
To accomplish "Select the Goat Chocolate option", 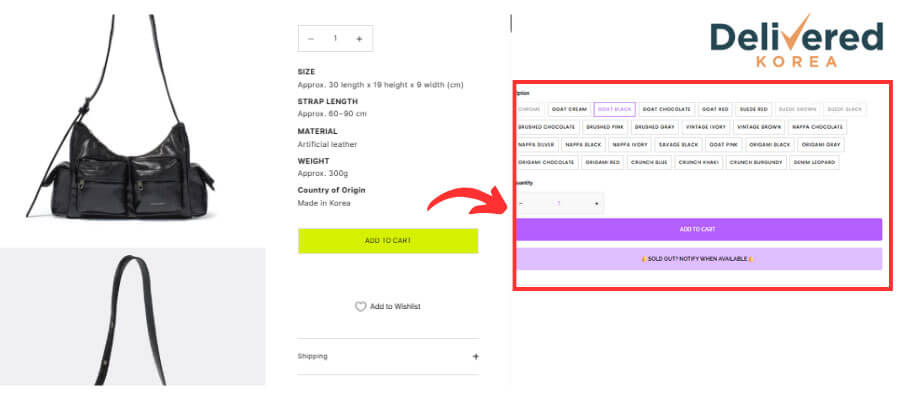I will tap(666, 109).
